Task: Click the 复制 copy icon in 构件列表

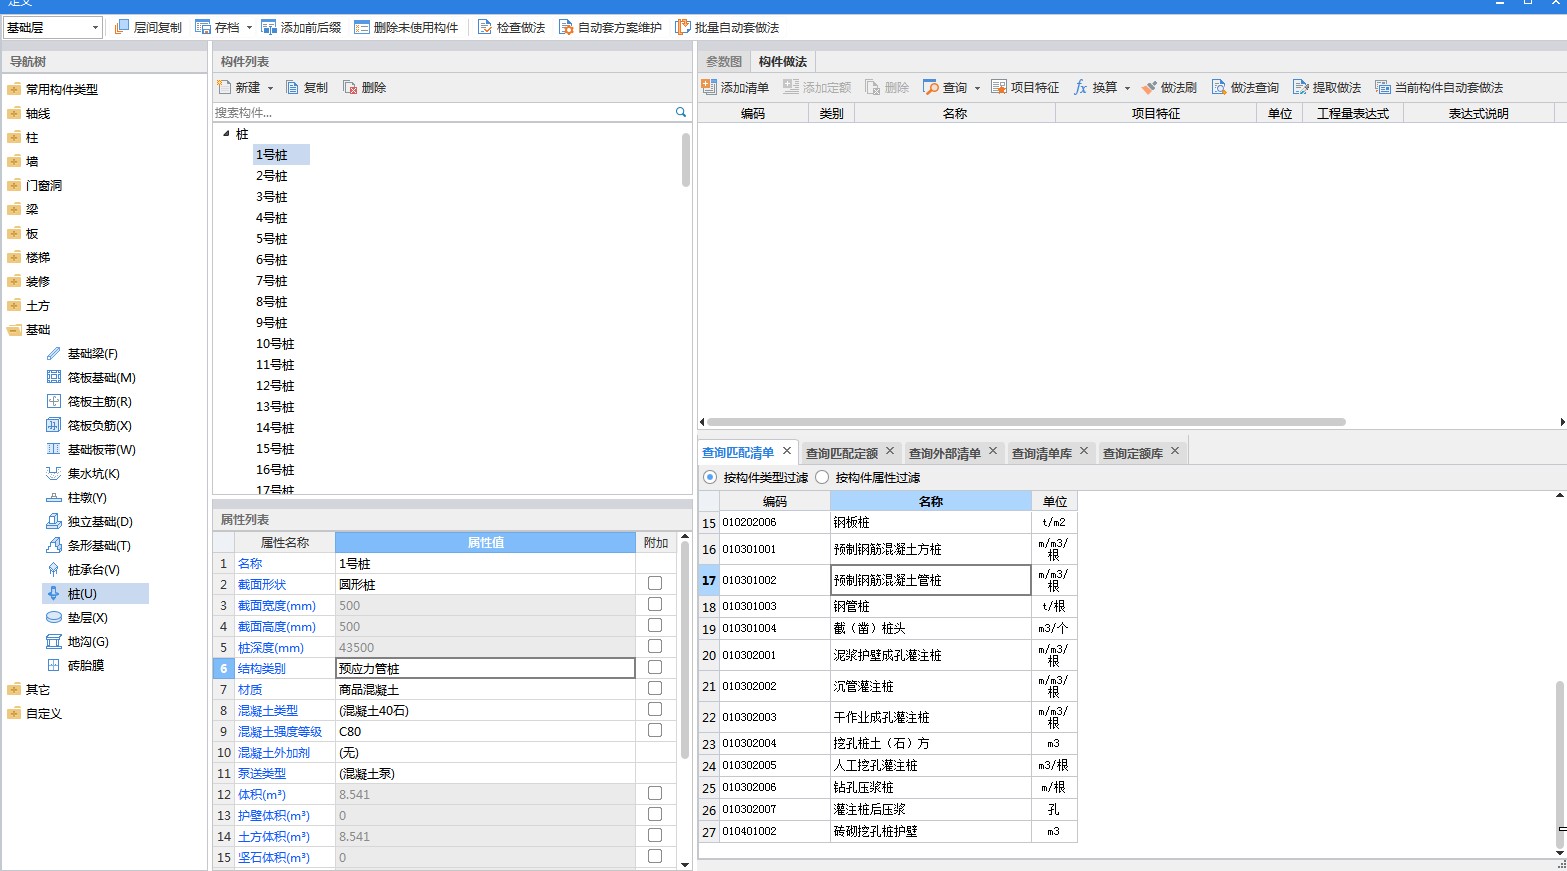Action: point(292,87)
